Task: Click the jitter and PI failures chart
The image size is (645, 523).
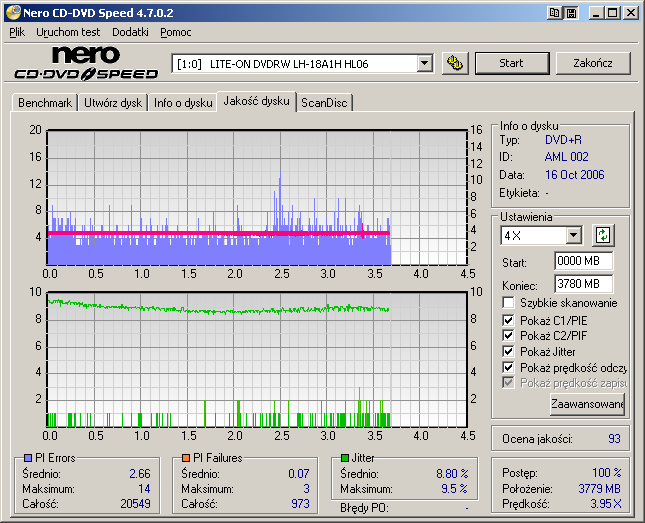Action: (257, 360)
